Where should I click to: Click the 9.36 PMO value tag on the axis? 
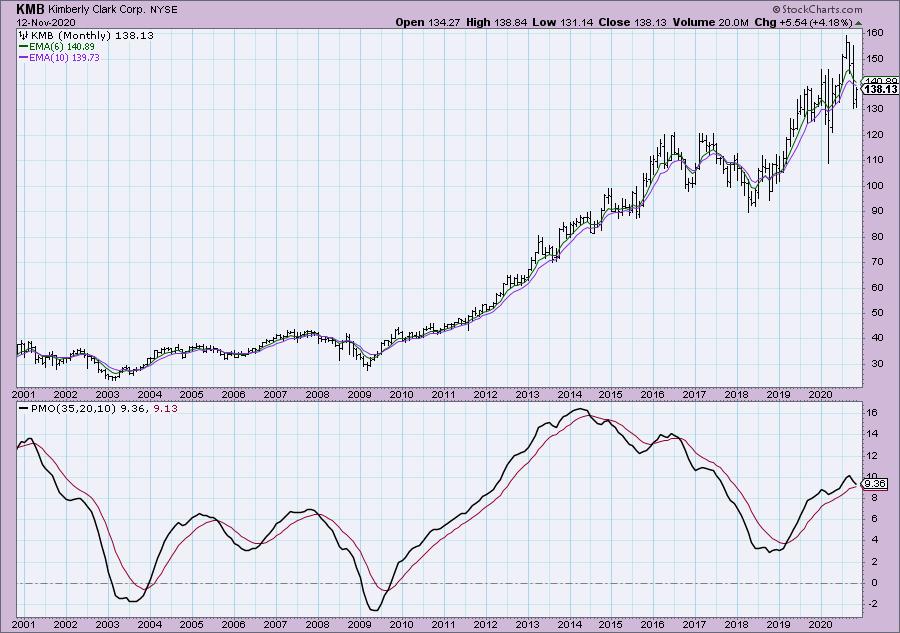pos(876,484)
